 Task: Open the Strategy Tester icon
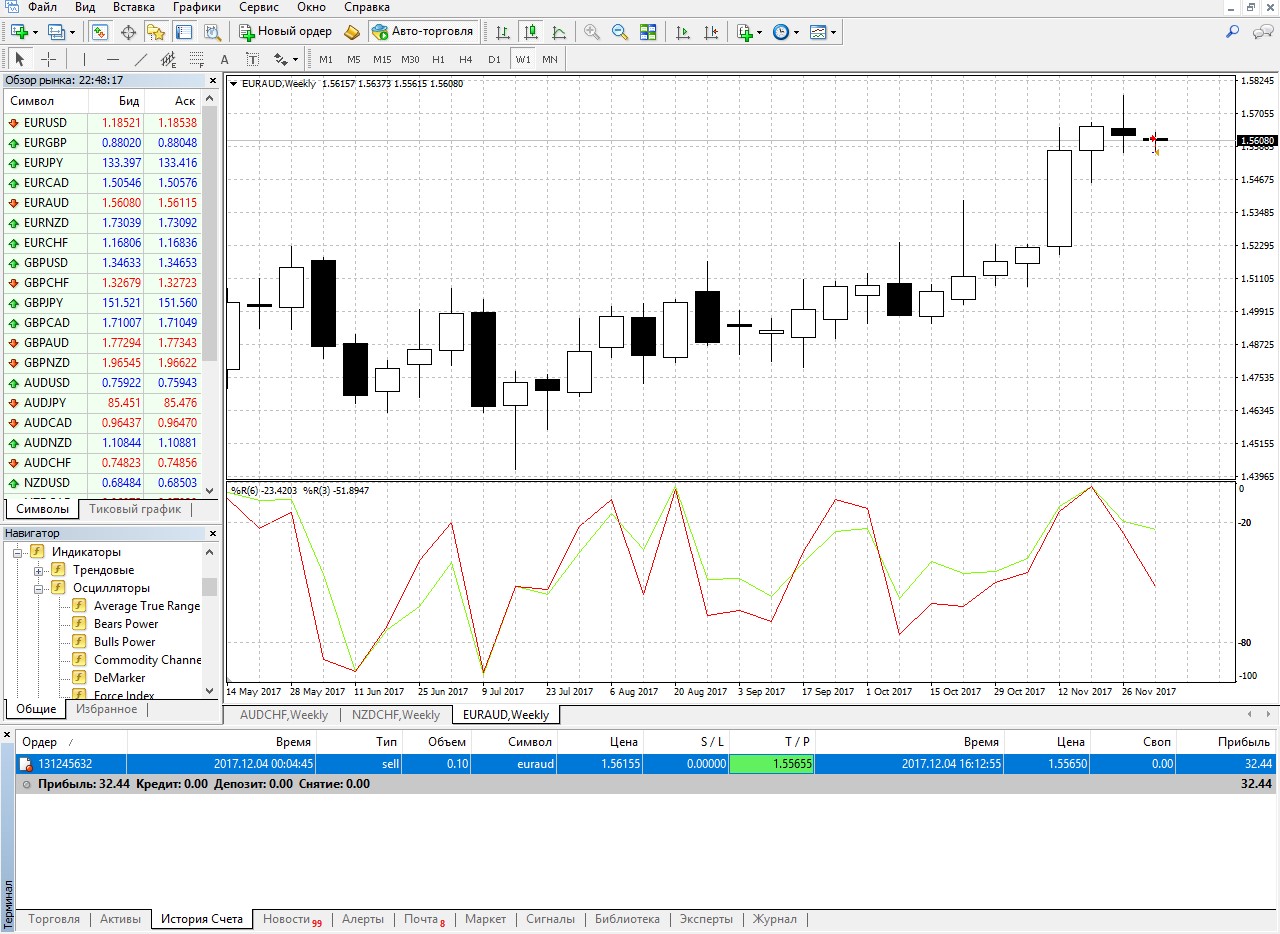tap(212, 32)
